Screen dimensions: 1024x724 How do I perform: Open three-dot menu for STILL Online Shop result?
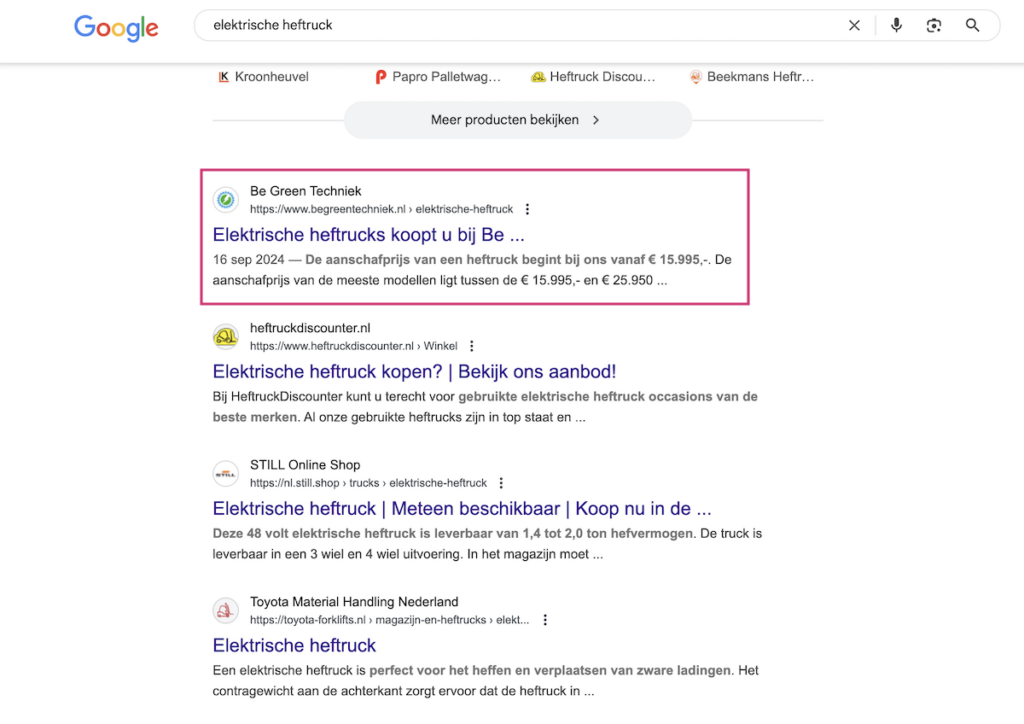(x=502, y=484)
